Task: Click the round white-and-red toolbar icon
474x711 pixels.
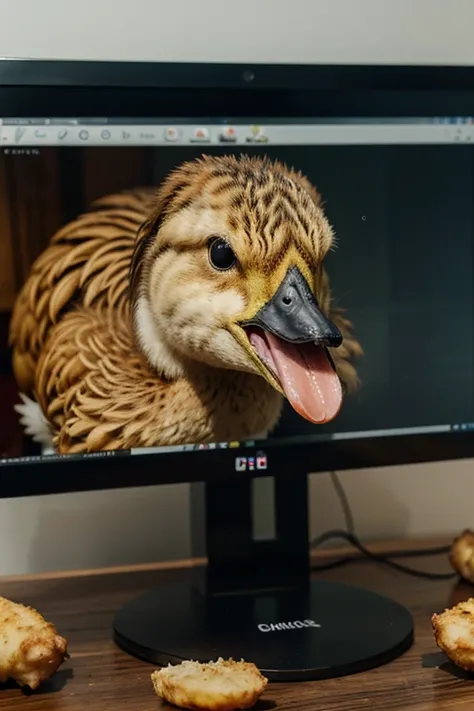Action: click(x=171, y=134)
